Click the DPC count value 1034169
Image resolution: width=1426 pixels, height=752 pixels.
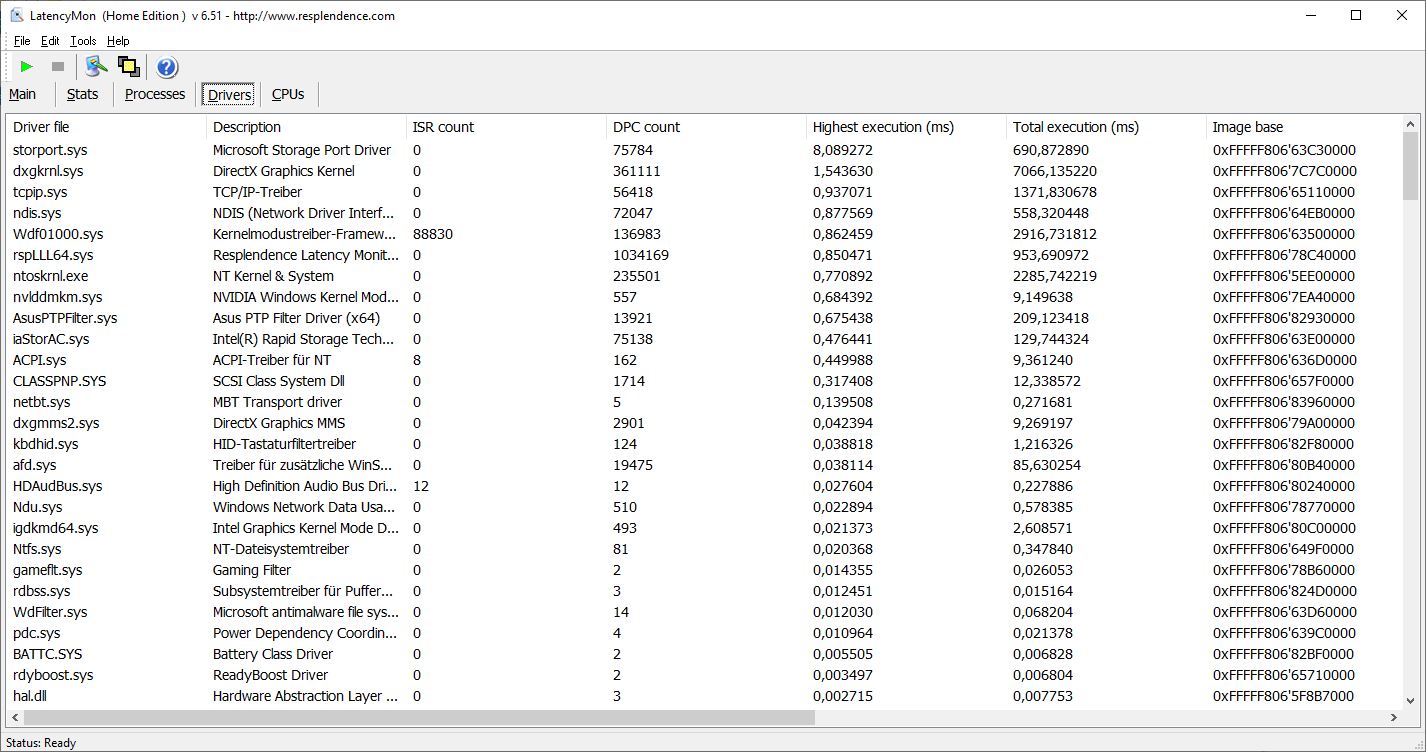point(641,255)
